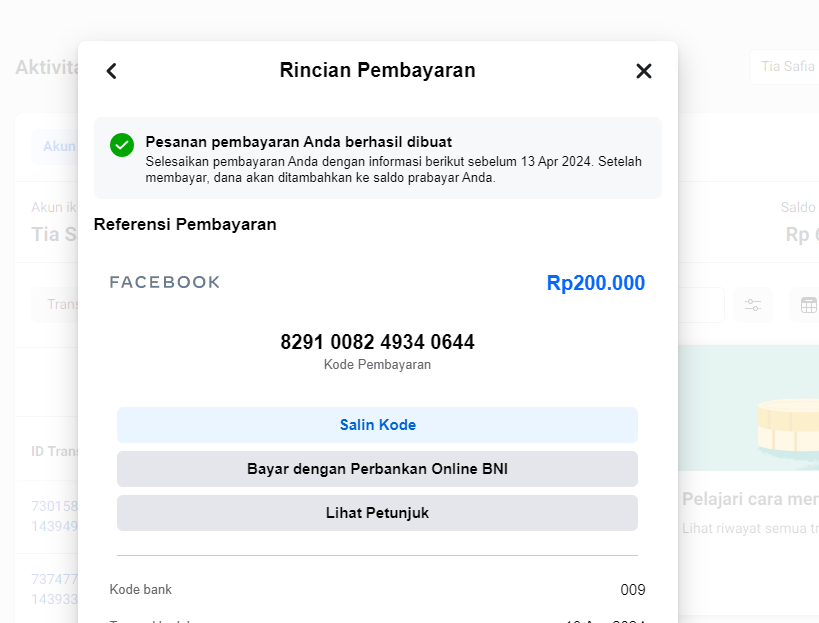
Task: Open the Tia Safia account dropdown
Action: click(x=785, y=67)
